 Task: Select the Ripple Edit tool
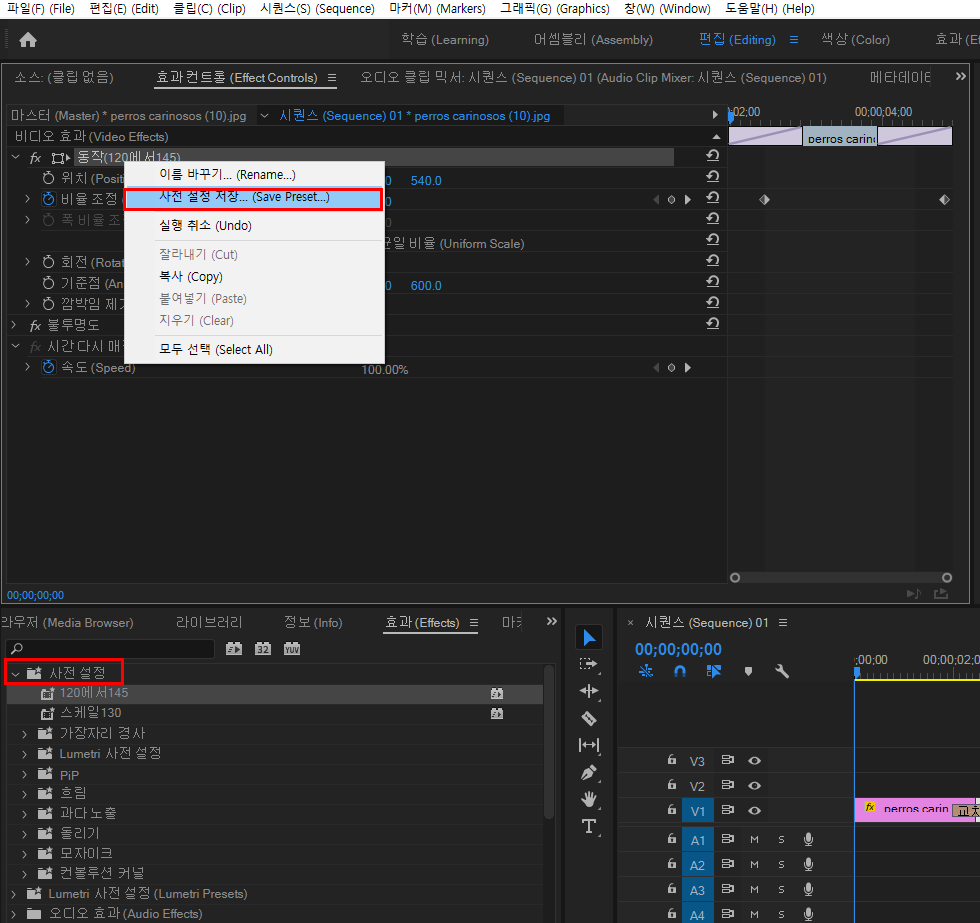click(589, 691)
